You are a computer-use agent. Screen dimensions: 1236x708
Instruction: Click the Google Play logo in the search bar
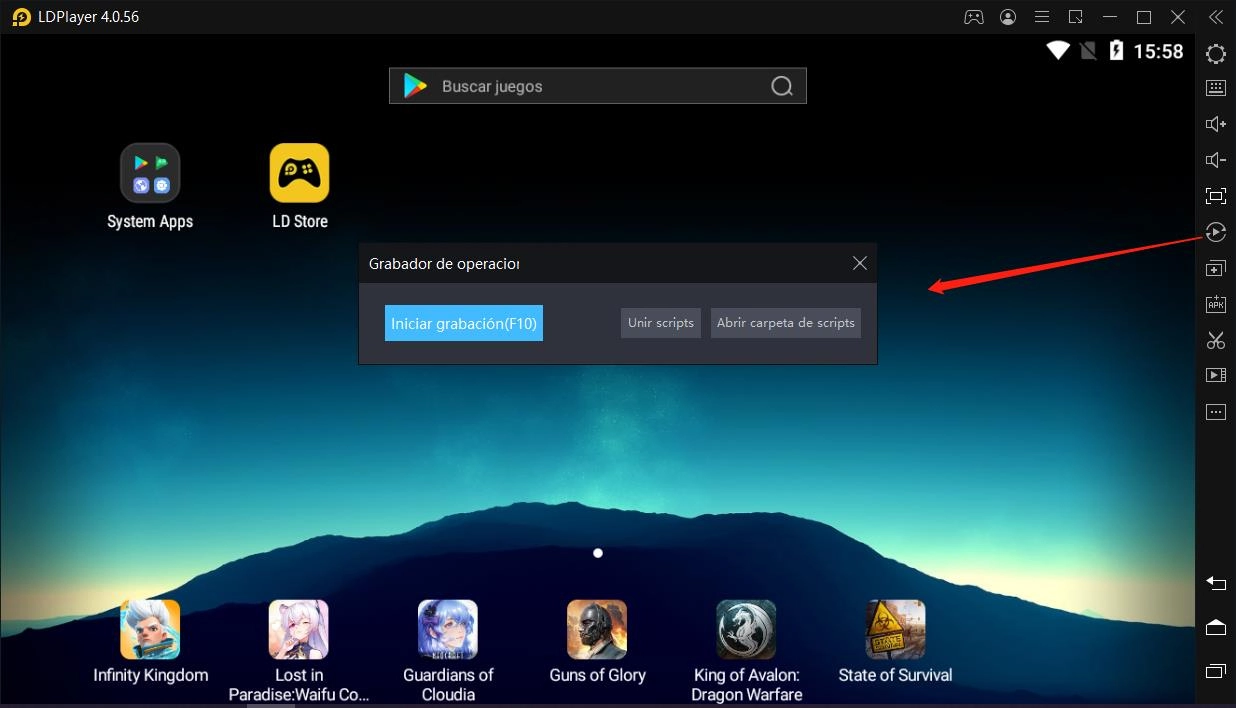tap(415, 86)
